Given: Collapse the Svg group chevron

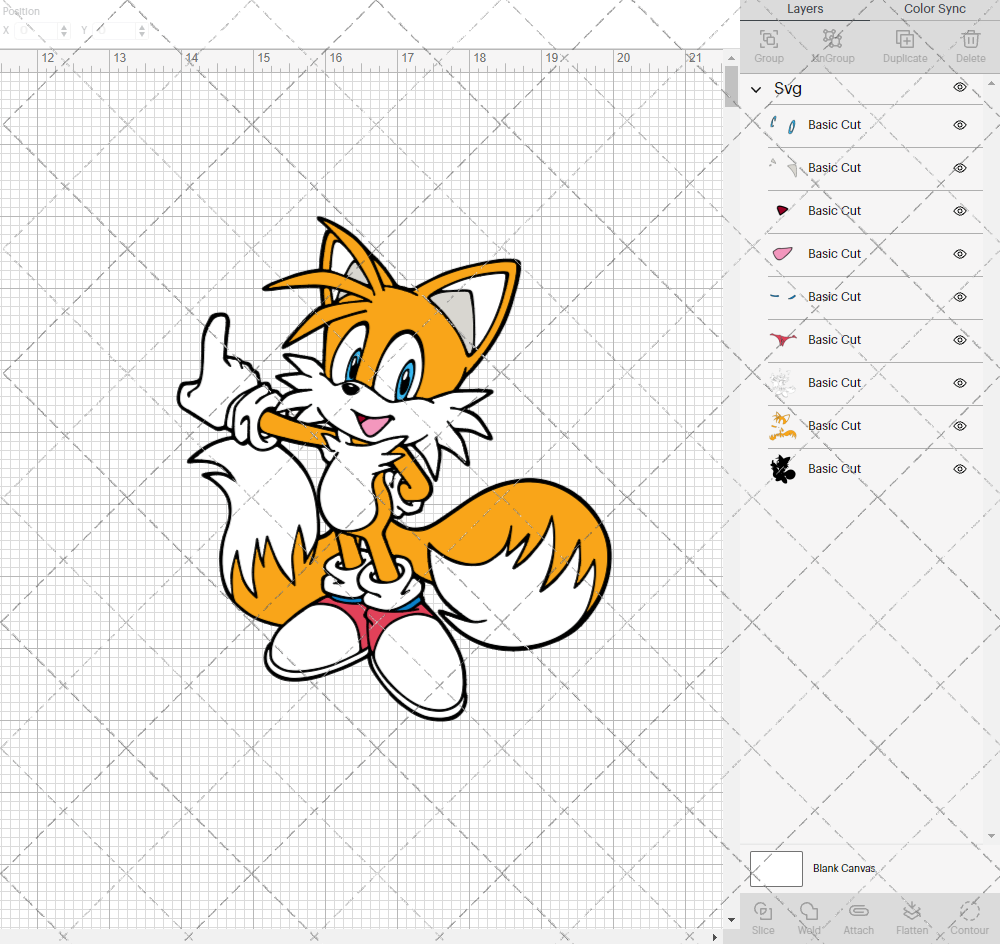Looking at the screenshot, I should pyautogui.click(x=756, y=89).
